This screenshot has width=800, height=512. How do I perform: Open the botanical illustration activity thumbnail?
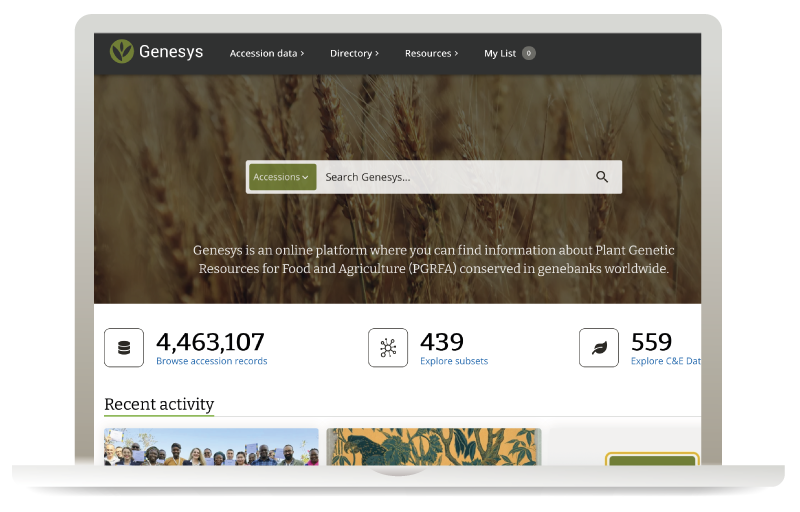click(x=433, y=447)
